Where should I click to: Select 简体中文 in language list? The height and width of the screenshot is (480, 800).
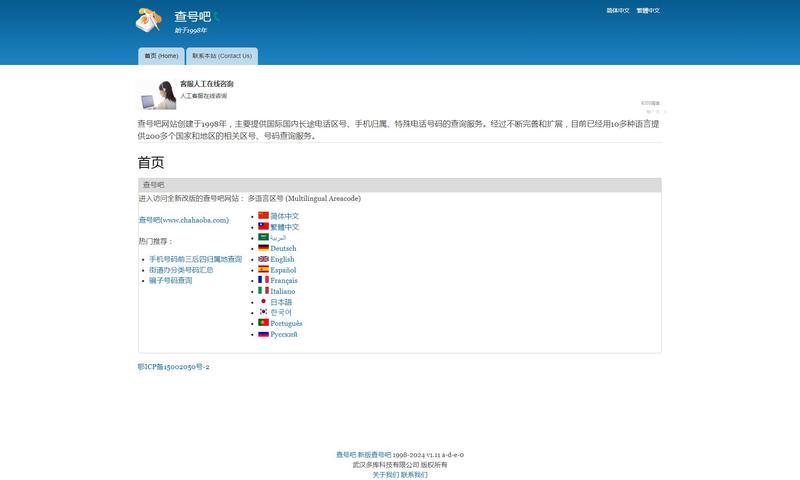285,216
